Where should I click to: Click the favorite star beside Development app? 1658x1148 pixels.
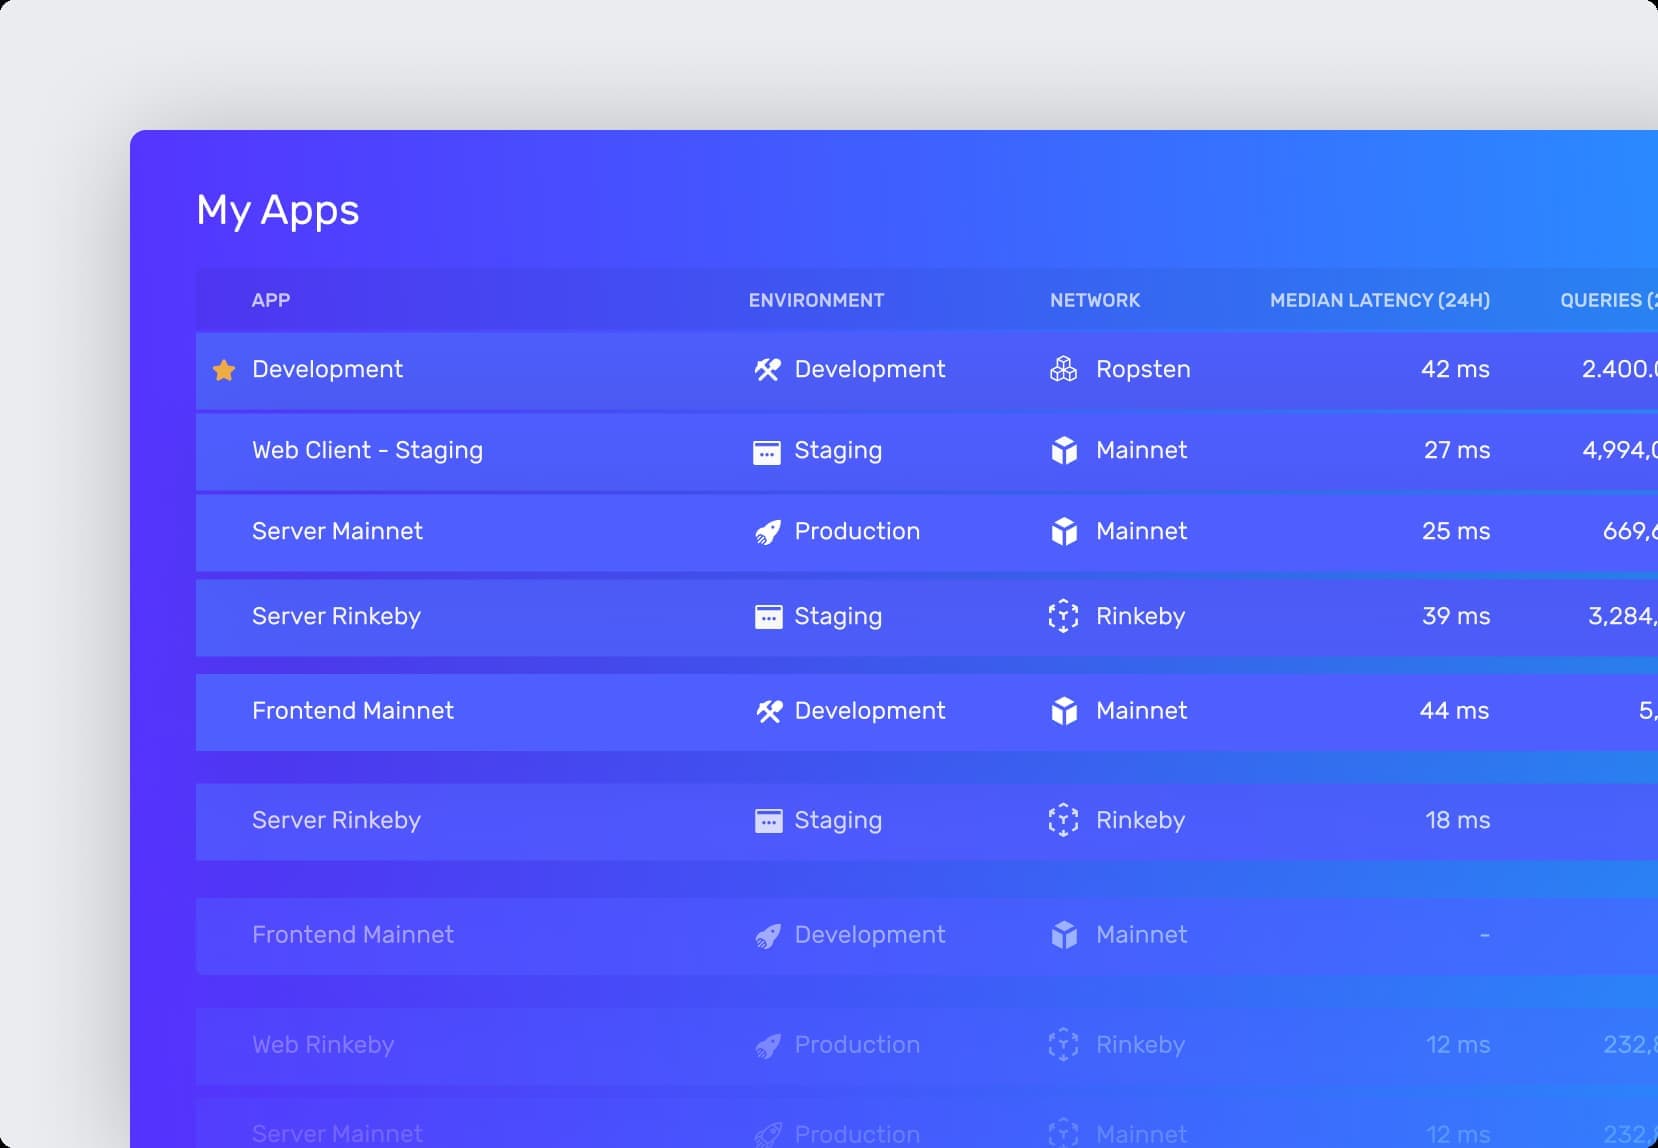click(224, 371)
